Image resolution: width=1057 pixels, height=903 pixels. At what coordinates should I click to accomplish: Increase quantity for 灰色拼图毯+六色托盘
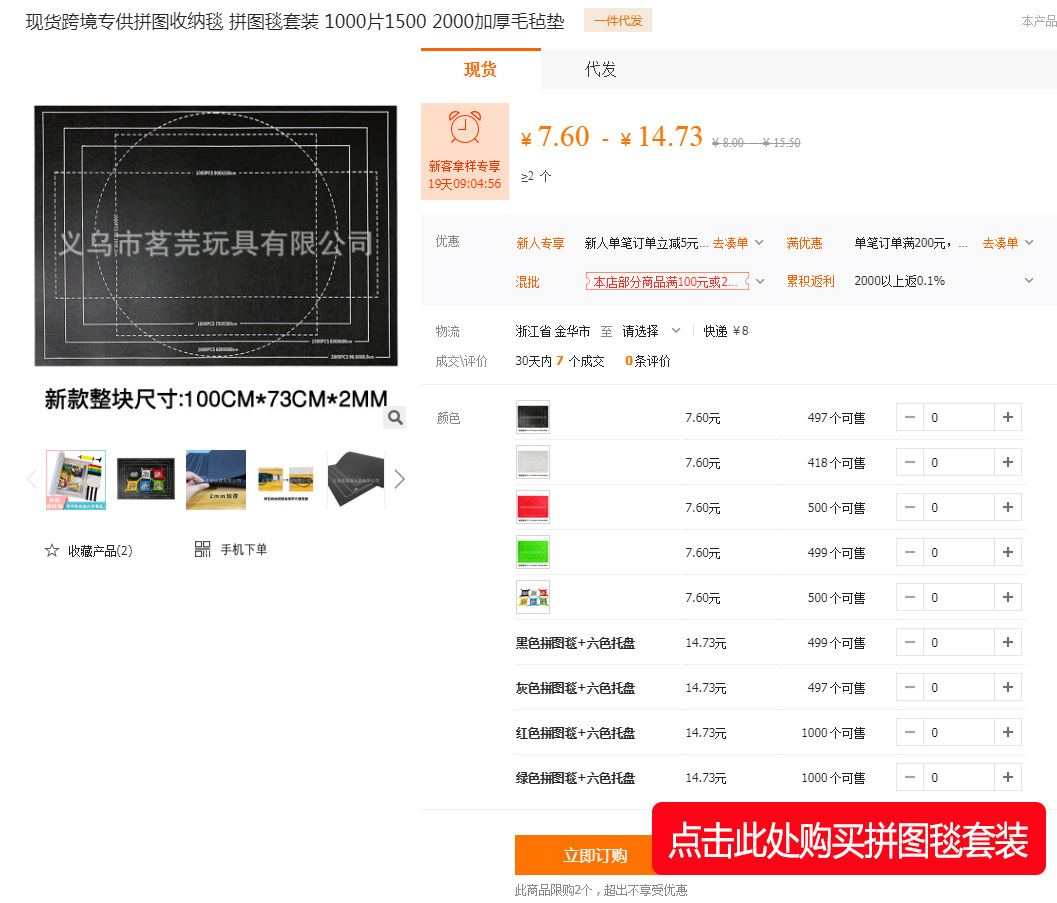point(1008,687)
